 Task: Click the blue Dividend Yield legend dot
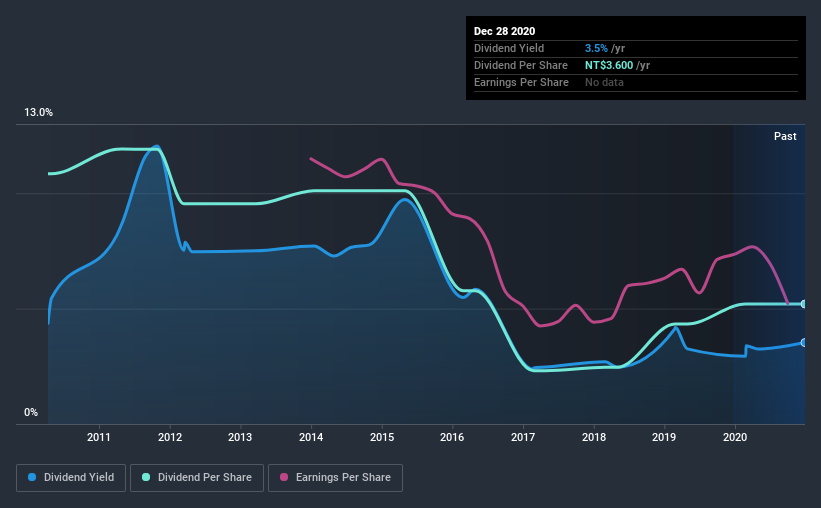pyautogui.click(x=32, y=477)
